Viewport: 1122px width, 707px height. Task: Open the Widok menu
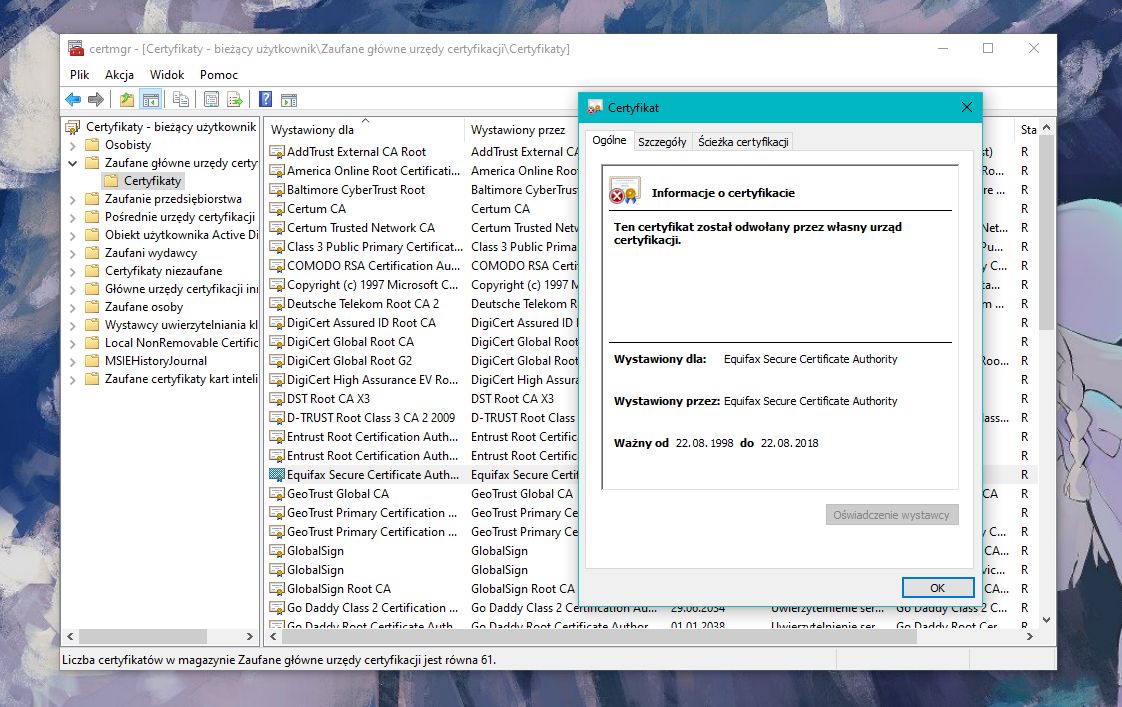pyautogui.click(x=167, y=75)
